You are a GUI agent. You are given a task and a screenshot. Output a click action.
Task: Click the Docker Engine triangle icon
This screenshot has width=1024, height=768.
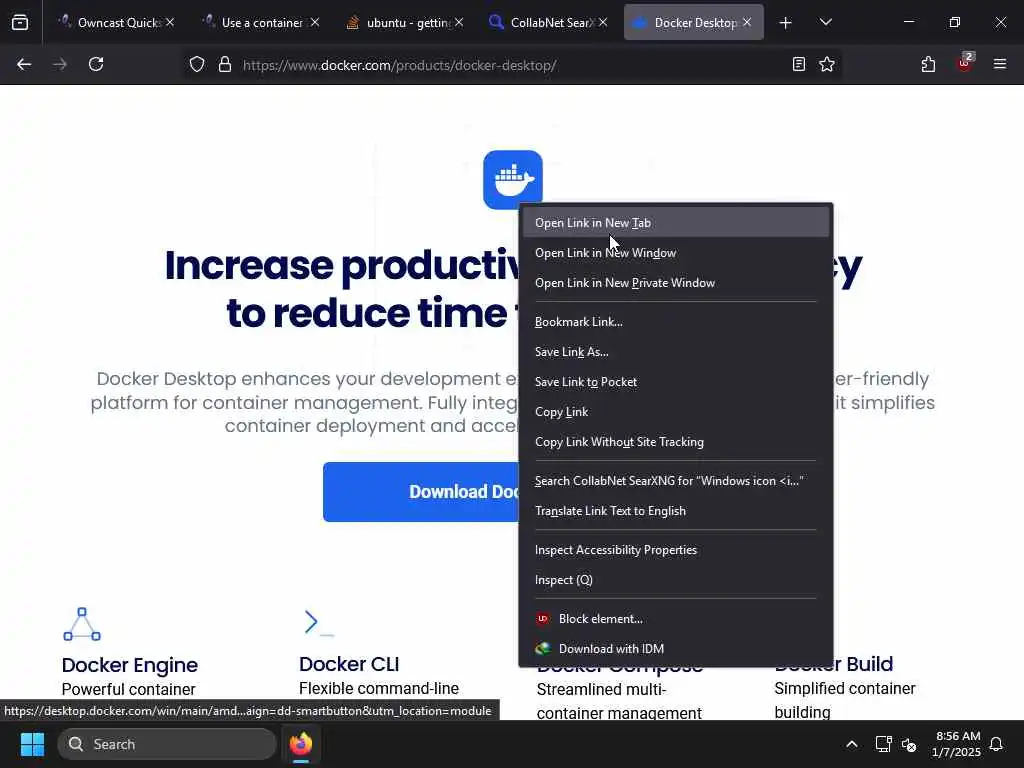tap(82, 624)
